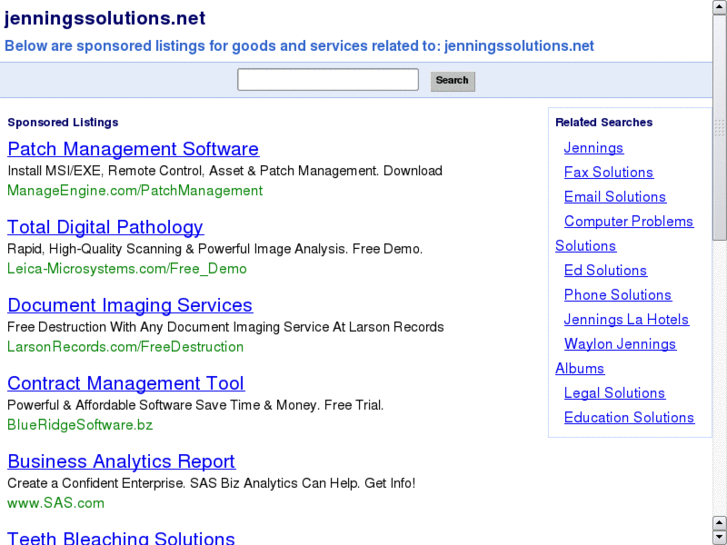Visit the ManageEngine.com/PatchManagement URL
Screen dimensions: 727x545
point(135,191)
